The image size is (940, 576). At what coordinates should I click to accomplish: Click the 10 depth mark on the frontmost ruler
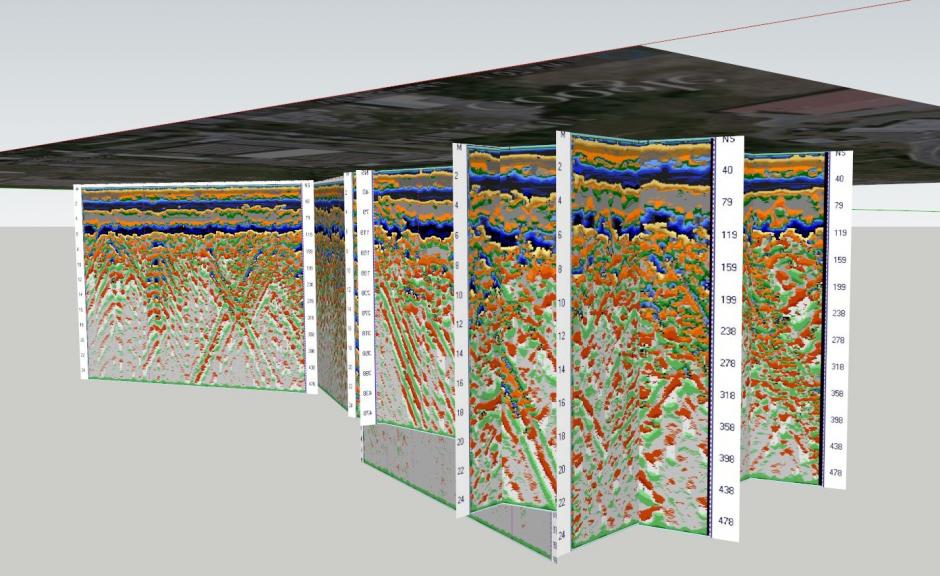pos(561,303)
